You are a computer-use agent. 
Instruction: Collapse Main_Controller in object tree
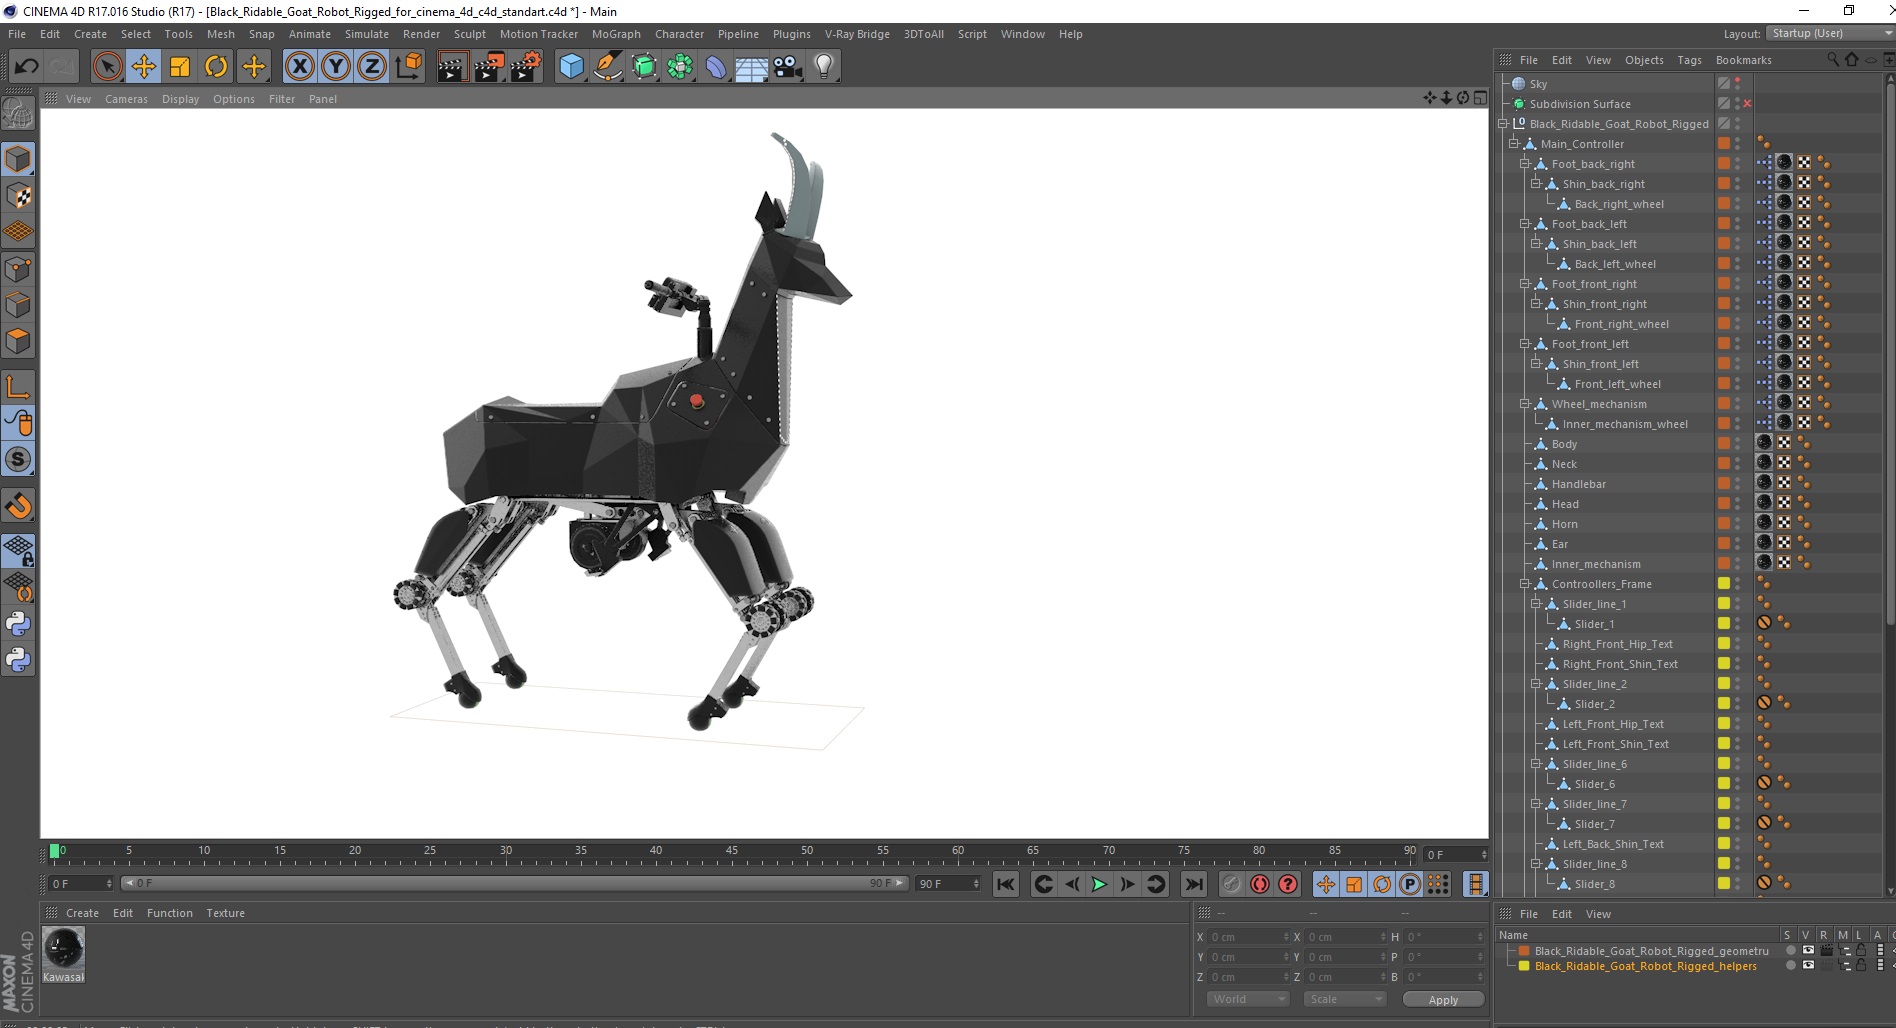pos(1514,144)
